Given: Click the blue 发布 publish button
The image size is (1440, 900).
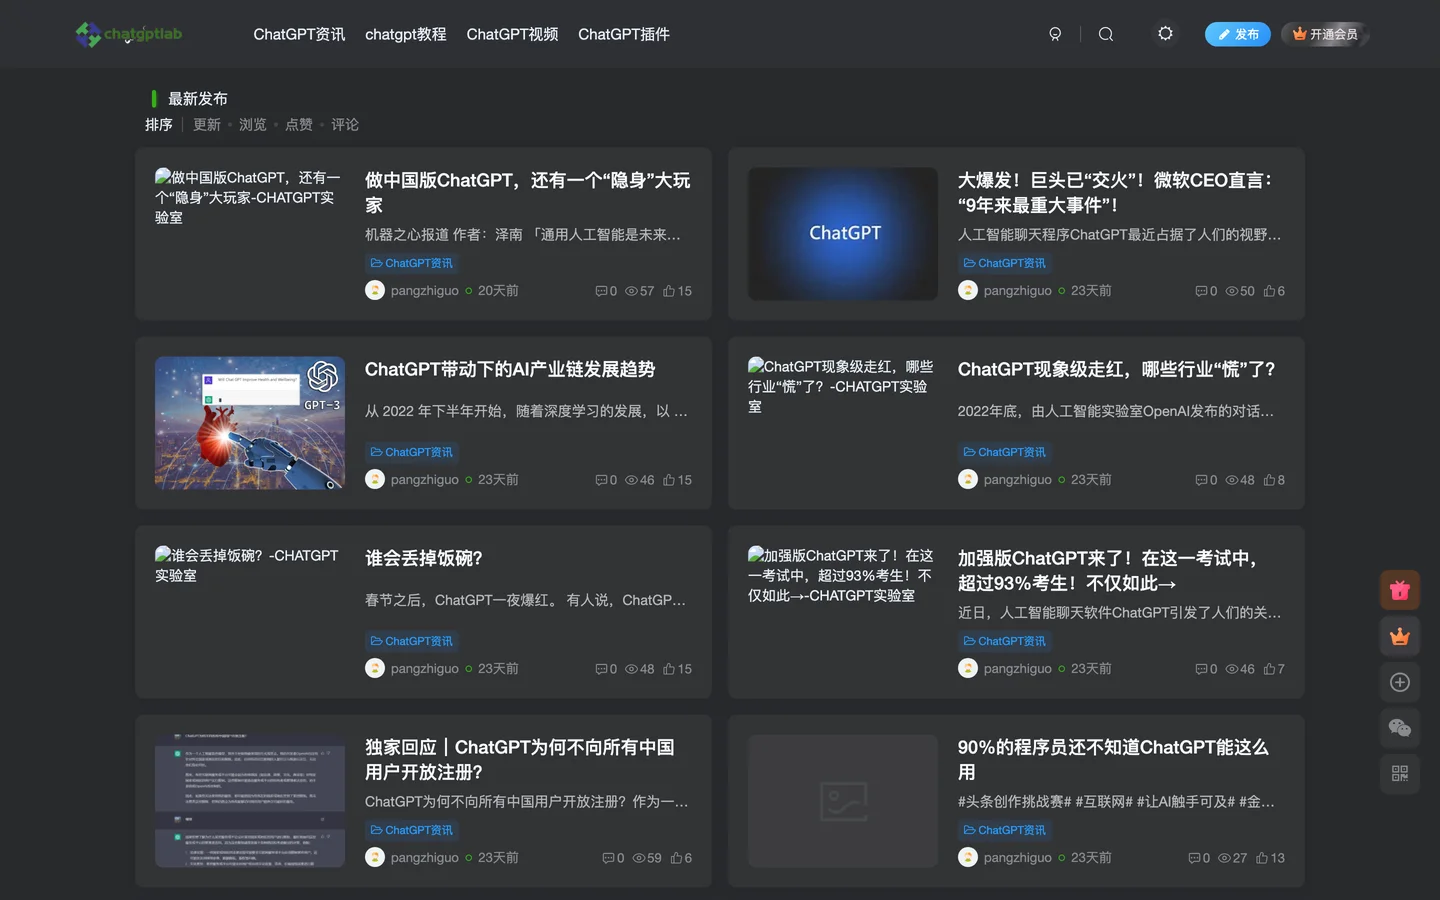Looking at the screenshot, I should [x=1238, y=34].
